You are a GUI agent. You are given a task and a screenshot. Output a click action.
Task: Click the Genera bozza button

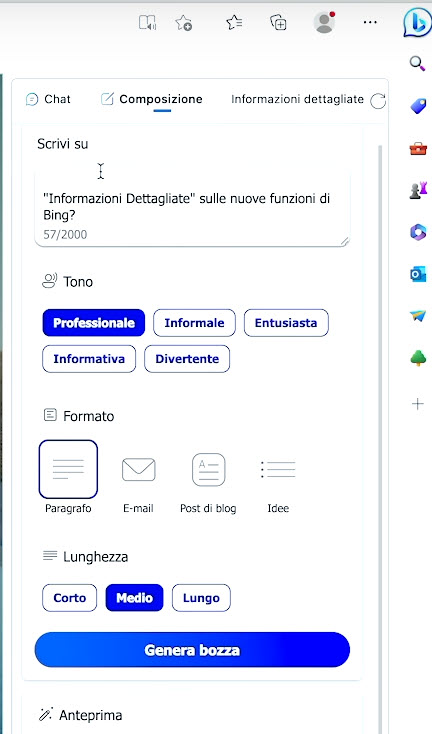192,650
